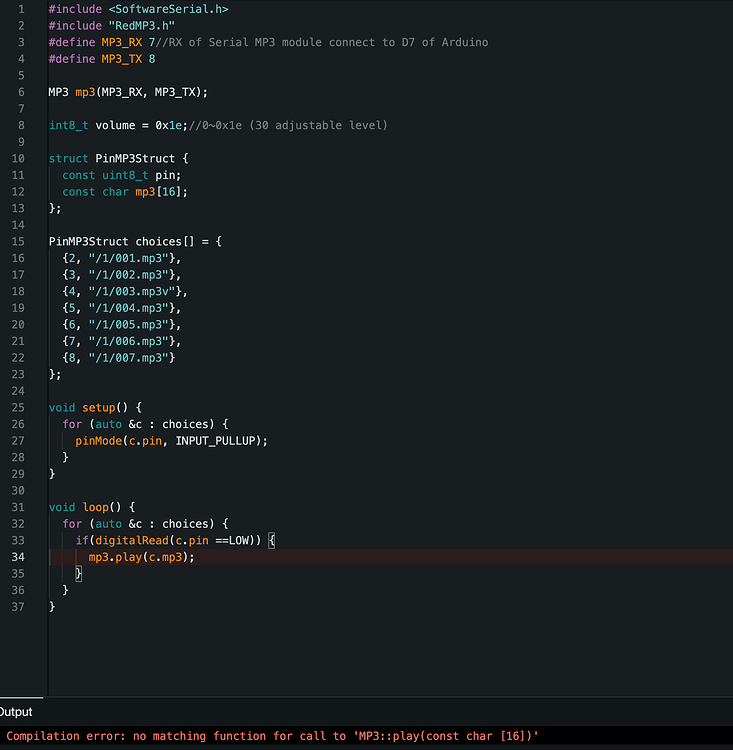This screenshot has width=733, height=750.
Task: Click line number 34 in the gutter
Action: pos(18,557)
